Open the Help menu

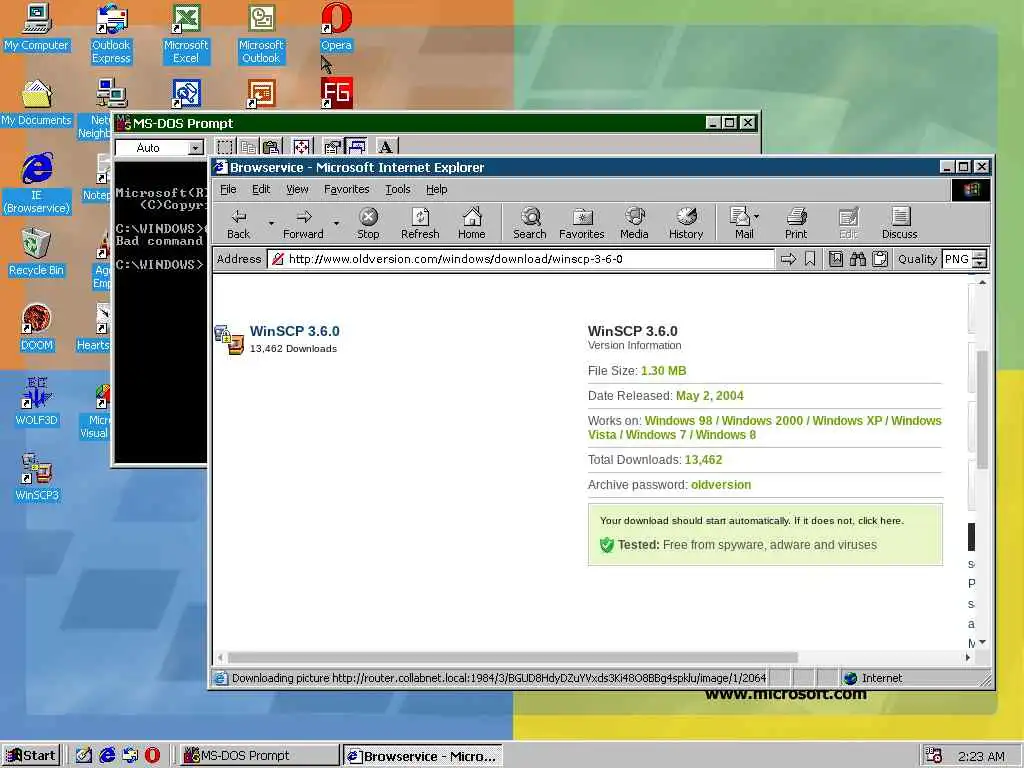(437, 189)
